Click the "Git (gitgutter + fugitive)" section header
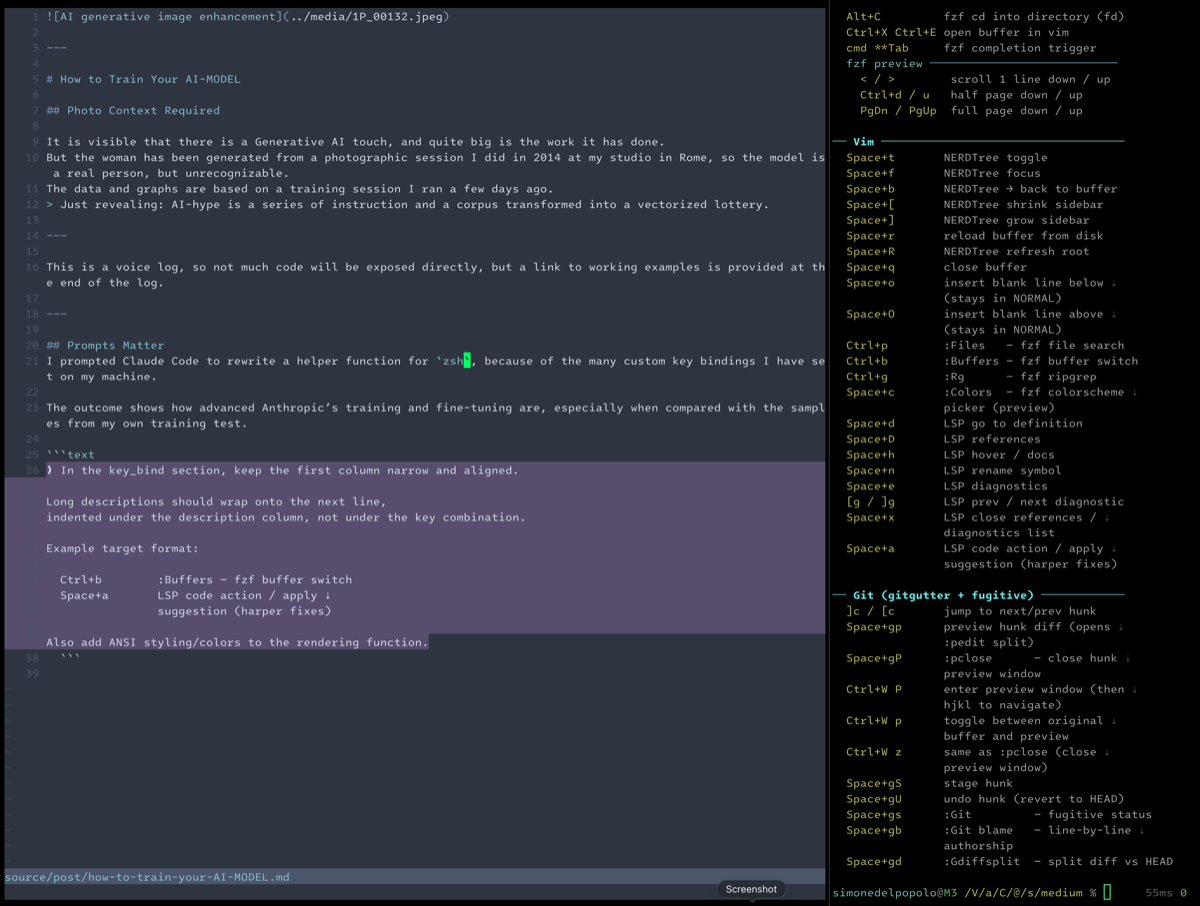This screenshot has height=906, width=1200. 942,595
